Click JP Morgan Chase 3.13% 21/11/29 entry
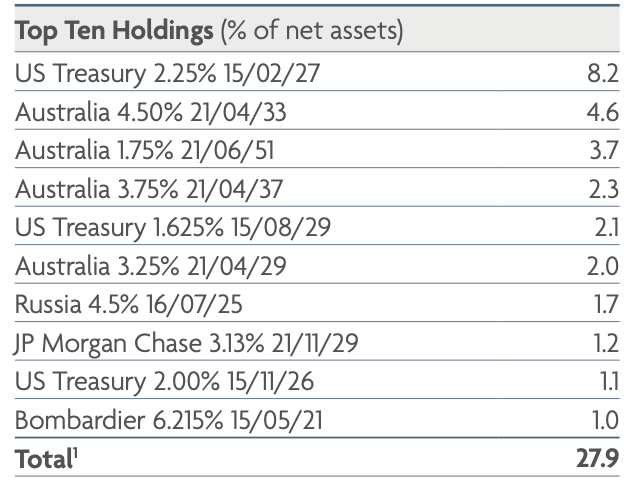The image size is (644, 488). [x=186, y=344]
